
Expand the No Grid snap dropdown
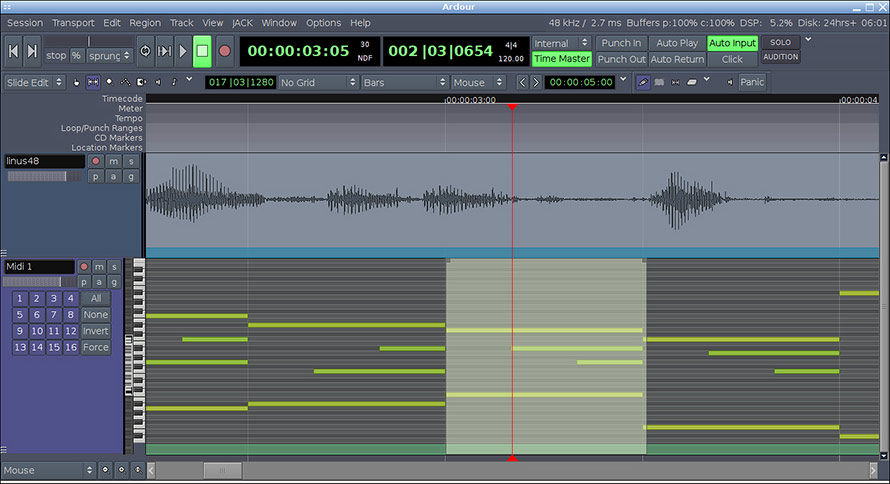[x=317, y=82]
